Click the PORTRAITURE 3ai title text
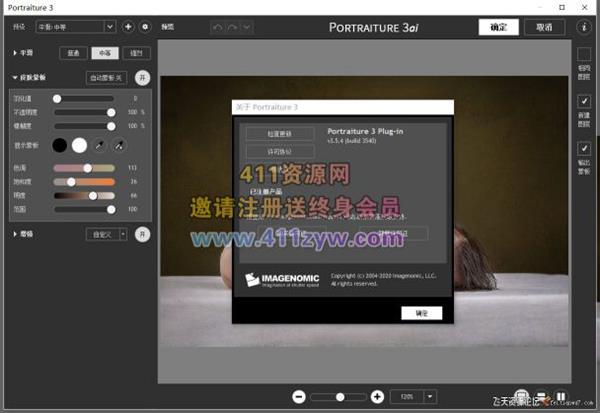The width and height of the screenshot is (600, 413). (x=373, y=28)
